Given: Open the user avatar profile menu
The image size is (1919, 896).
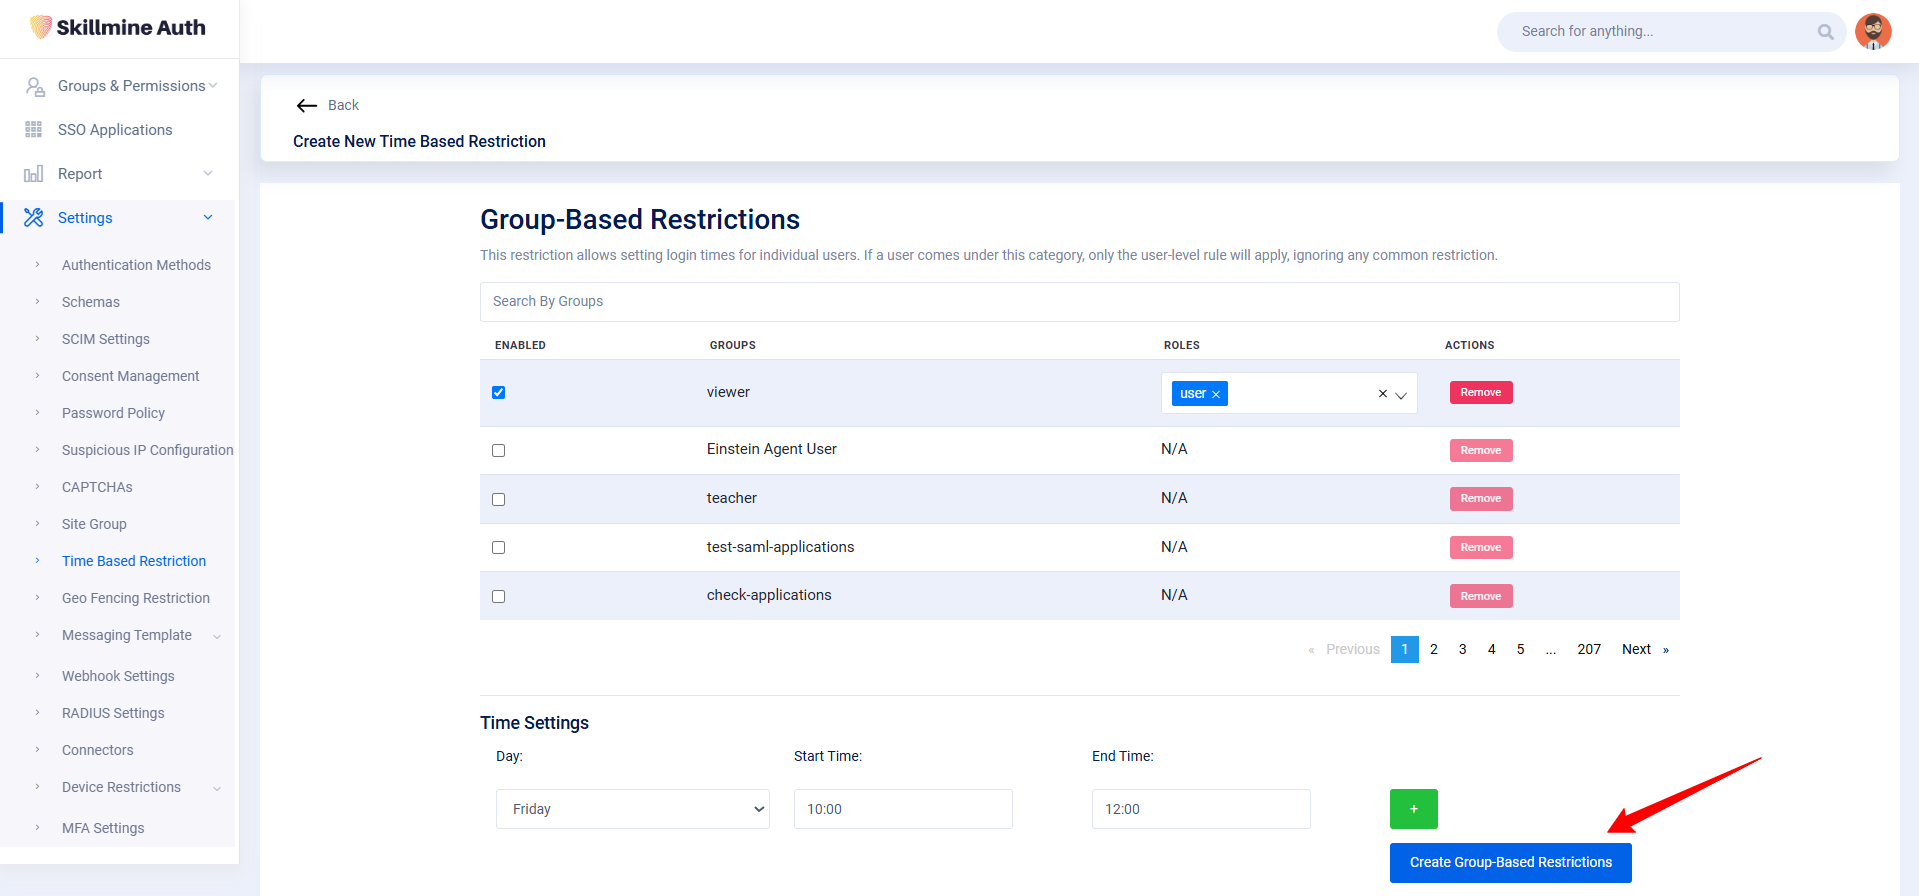Looking at the screenshot, I should pyautogui.click(x=1872, y=32).
